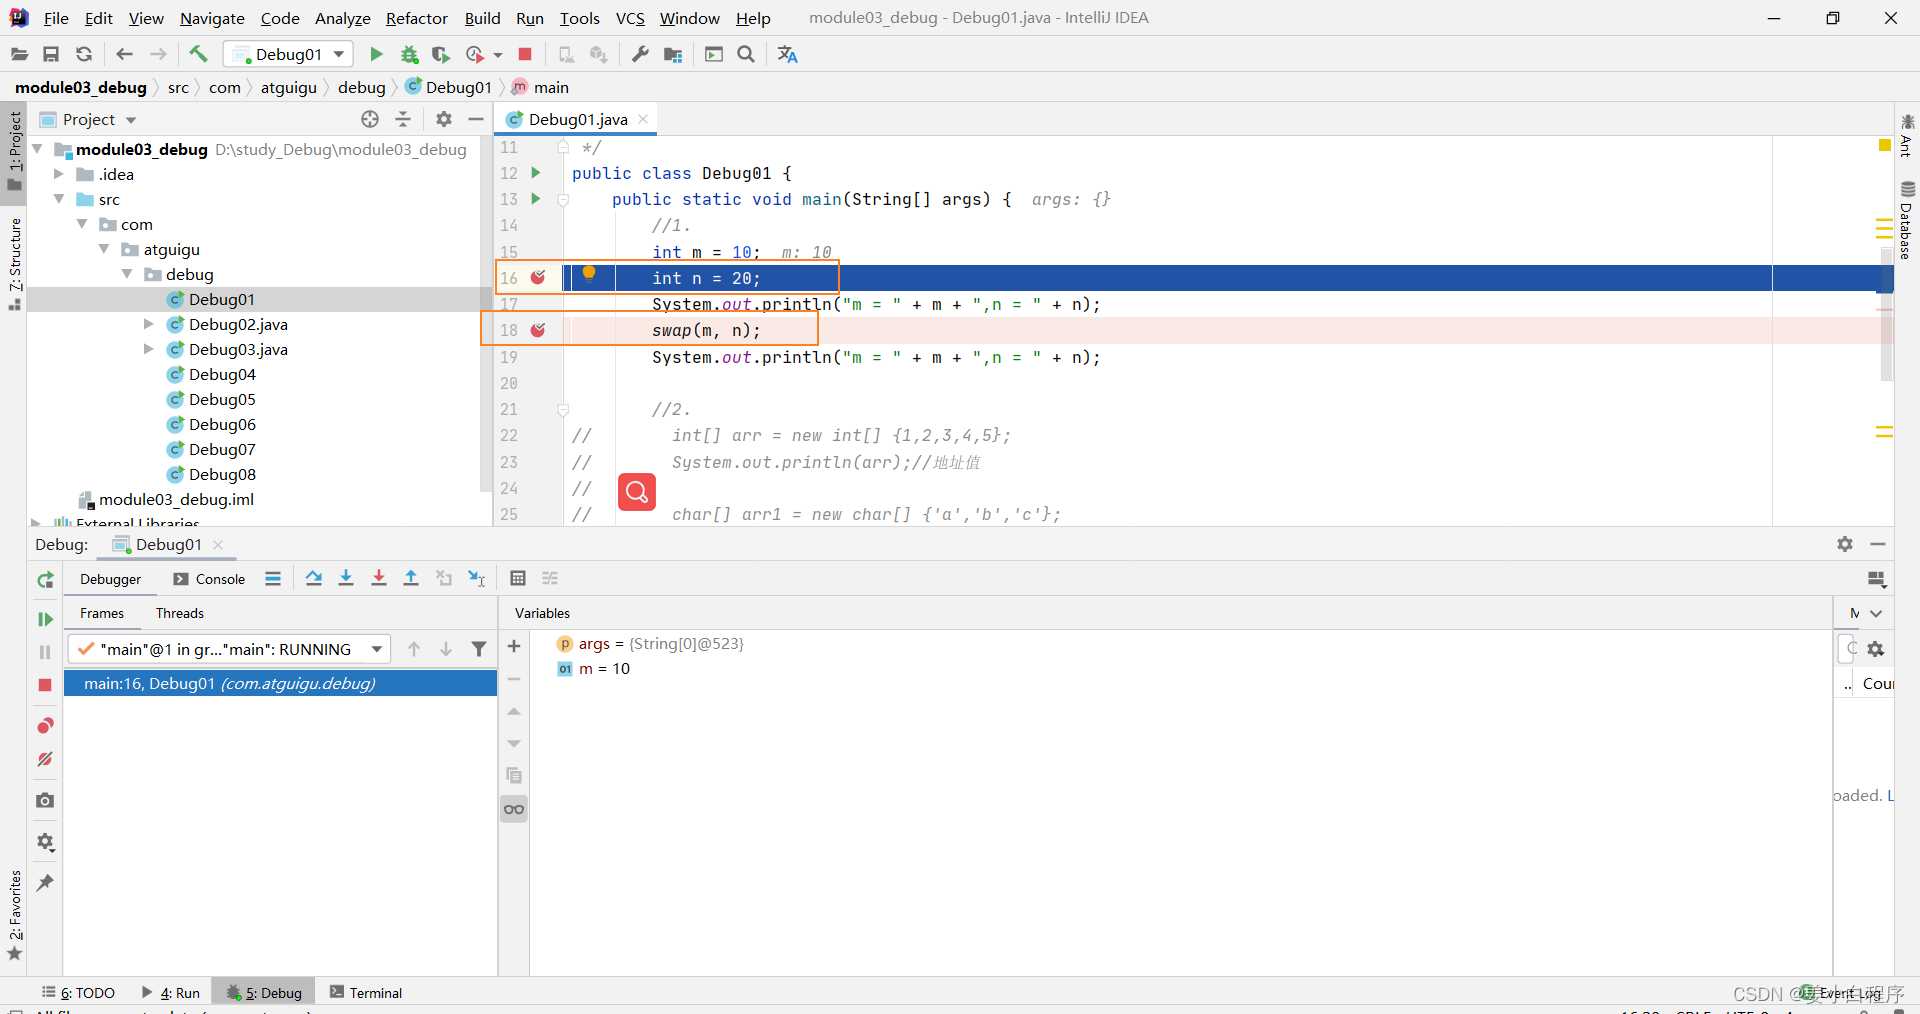Click Force Step Into icon
The width and height of the screenshot is (1920, 1014).
379,578
